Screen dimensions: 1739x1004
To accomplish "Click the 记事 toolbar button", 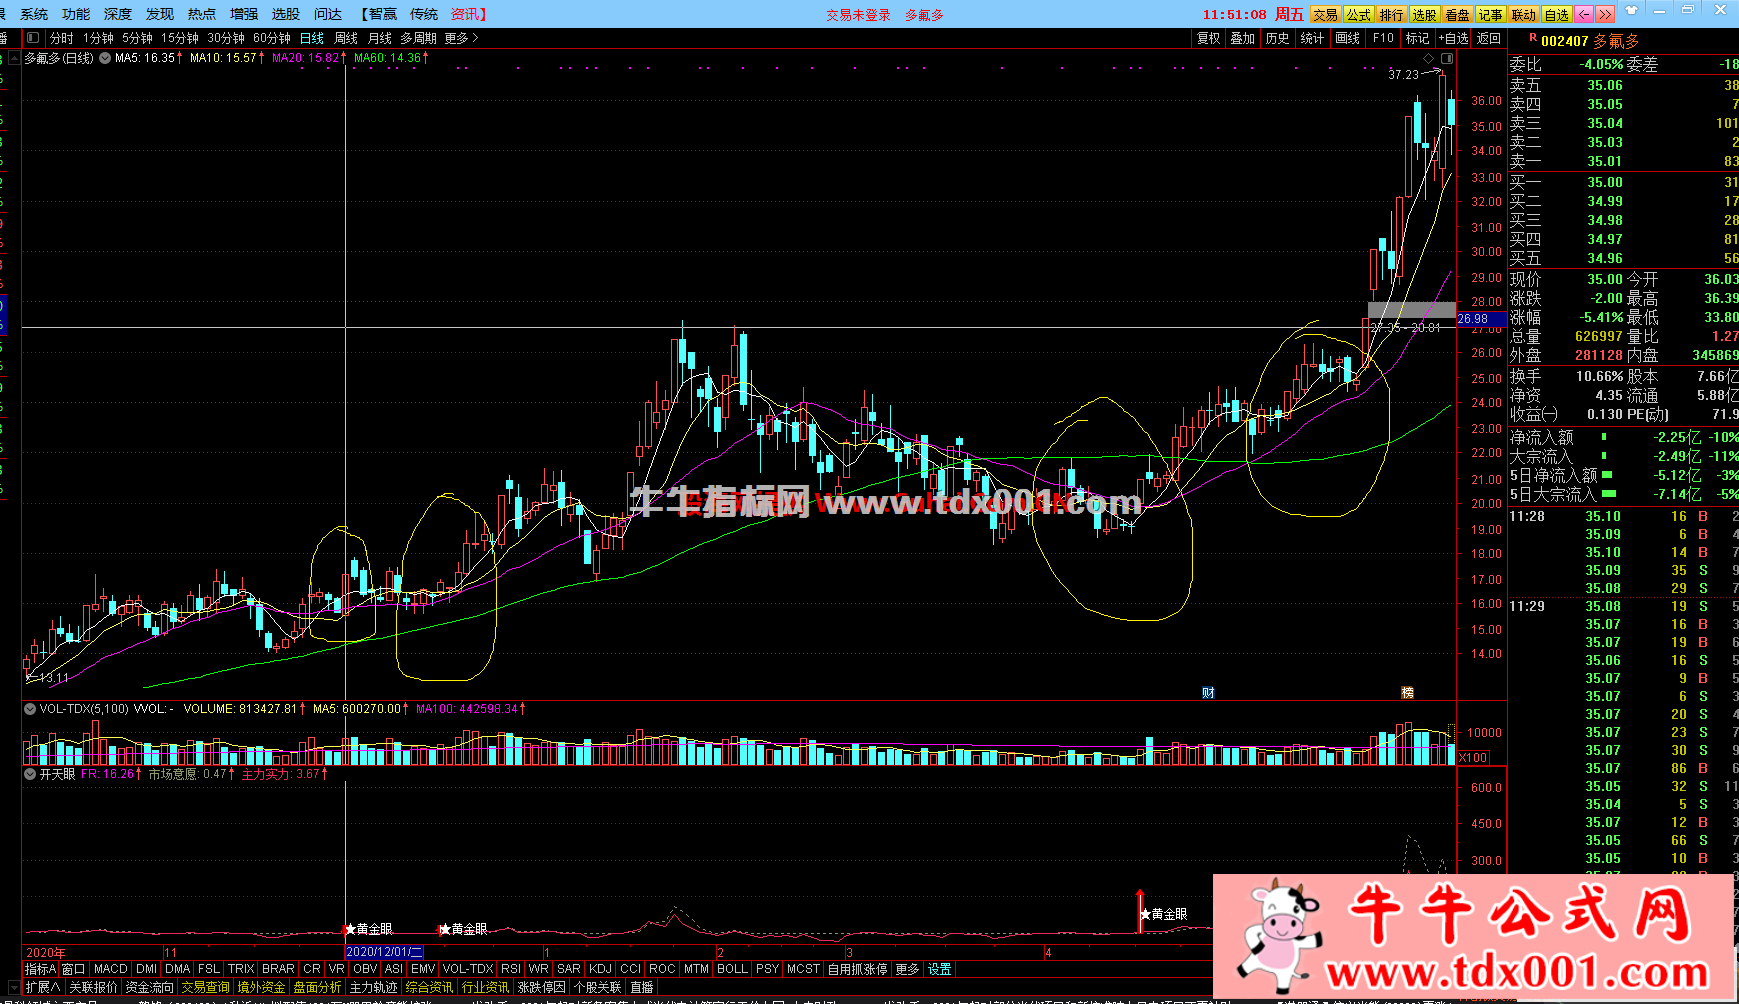I will click(1491, 14).
